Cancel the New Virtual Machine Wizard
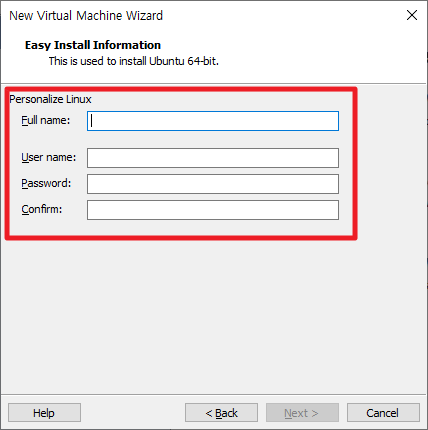Image resolution: width=428 pixels, height=430 pixels. click(383, 413)
